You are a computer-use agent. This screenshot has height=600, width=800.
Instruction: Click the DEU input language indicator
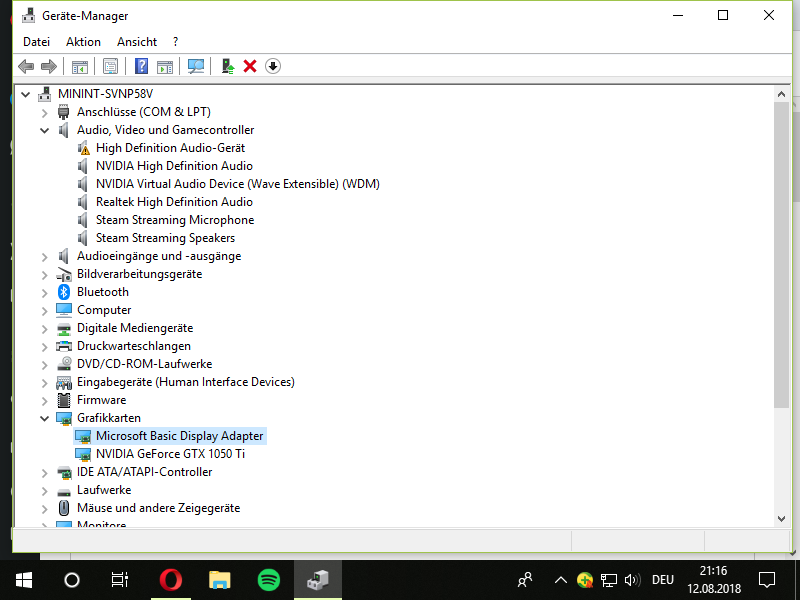pos(663,580)
